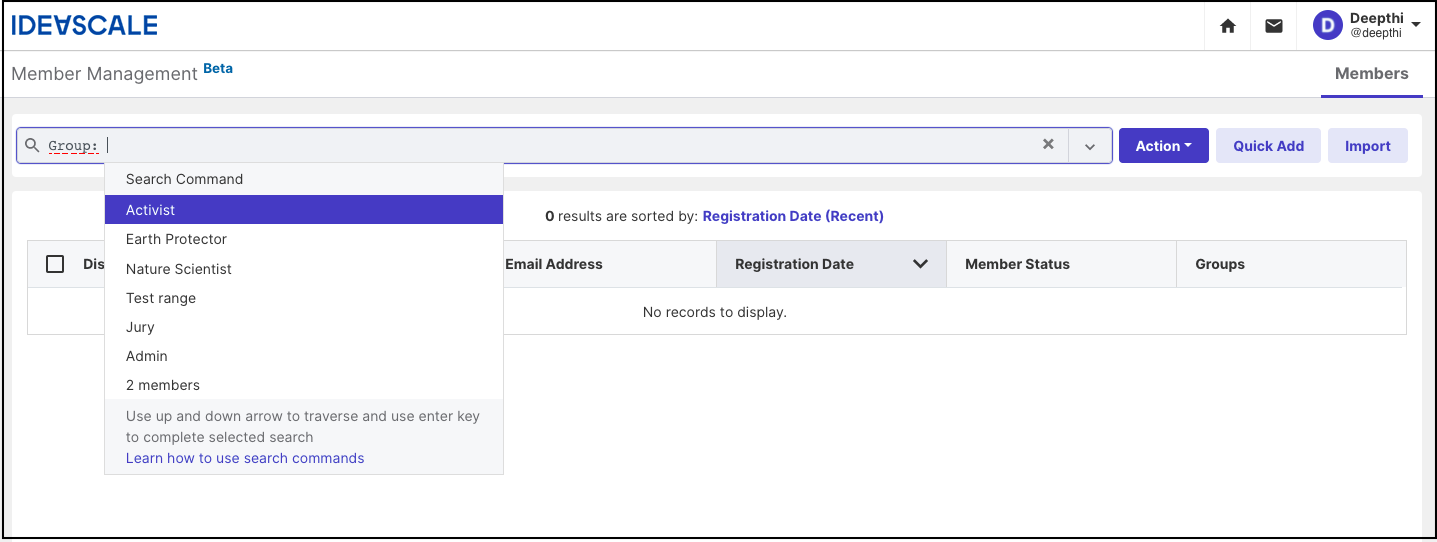Click the Quick Add button
This screenshot has height=542, width=1437.
coord(1268,146)
